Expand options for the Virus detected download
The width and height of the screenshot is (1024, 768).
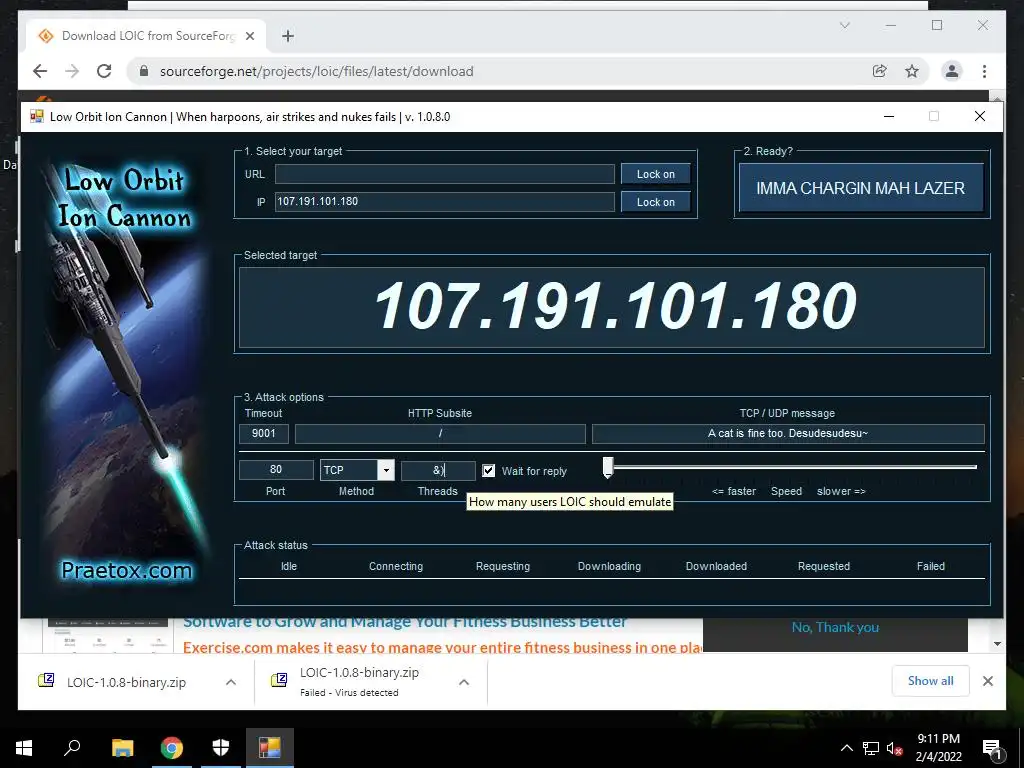click(464, 682)
